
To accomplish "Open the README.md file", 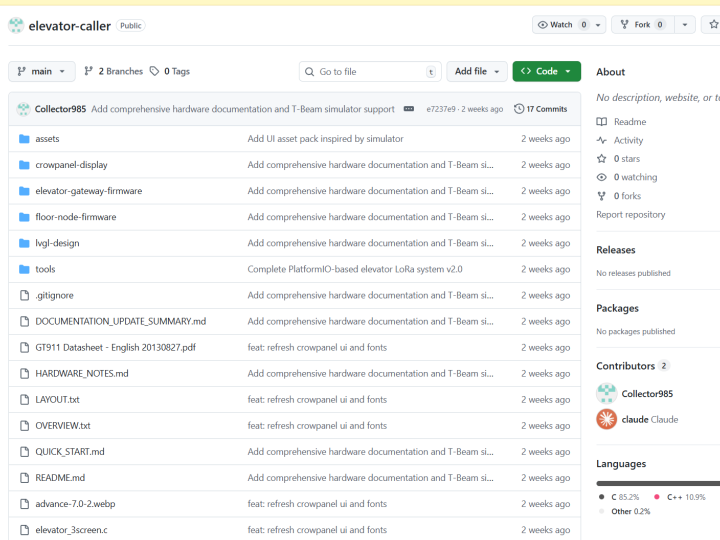I will (x=60, y=478).
